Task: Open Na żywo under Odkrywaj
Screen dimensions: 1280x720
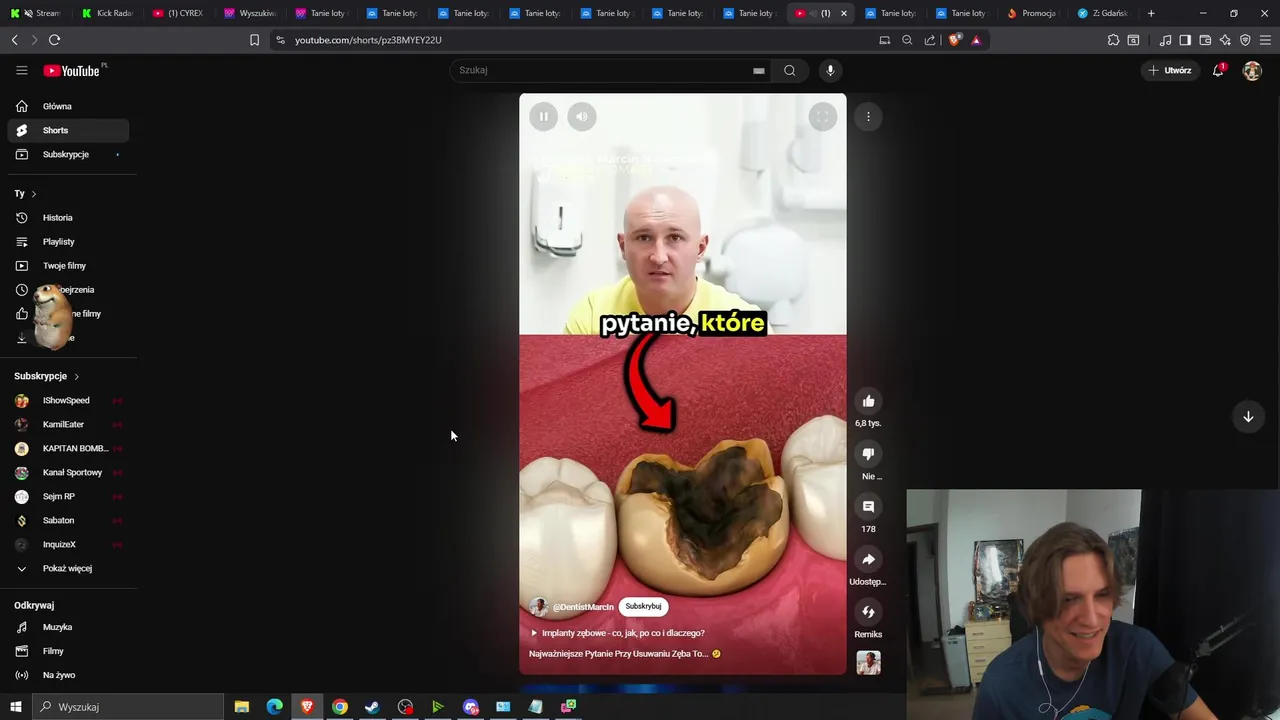Action: pos(68,675)
